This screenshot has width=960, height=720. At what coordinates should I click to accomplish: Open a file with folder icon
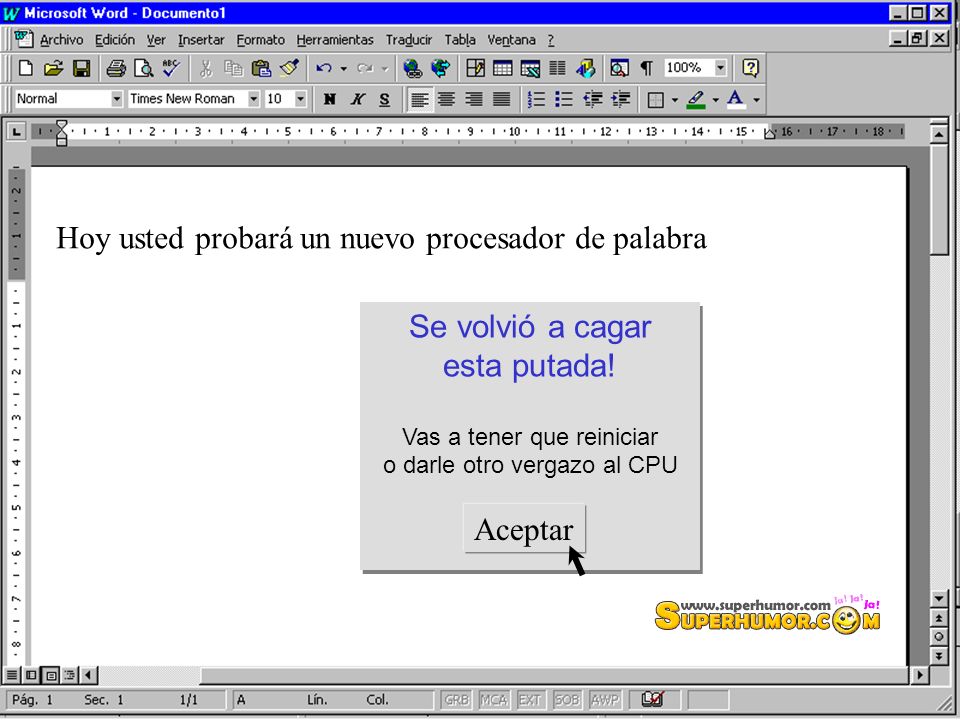[53, 68]
